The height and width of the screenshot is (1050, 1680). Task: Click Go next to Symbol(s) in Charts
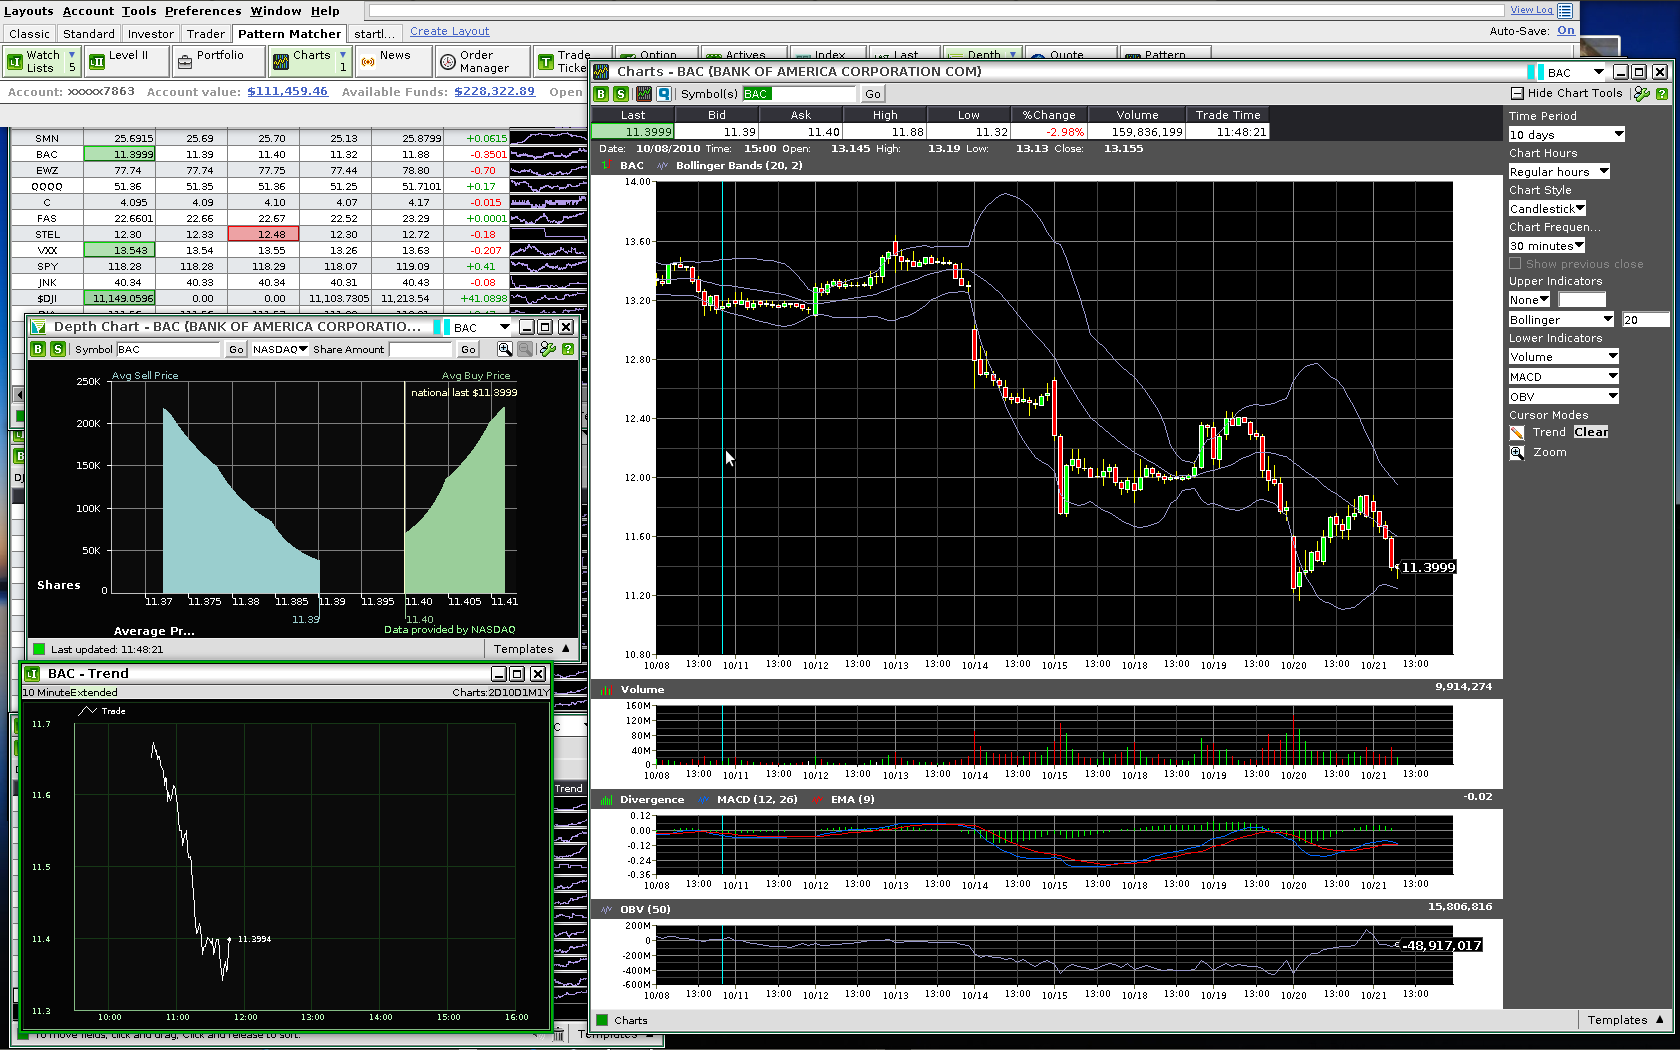873,94
